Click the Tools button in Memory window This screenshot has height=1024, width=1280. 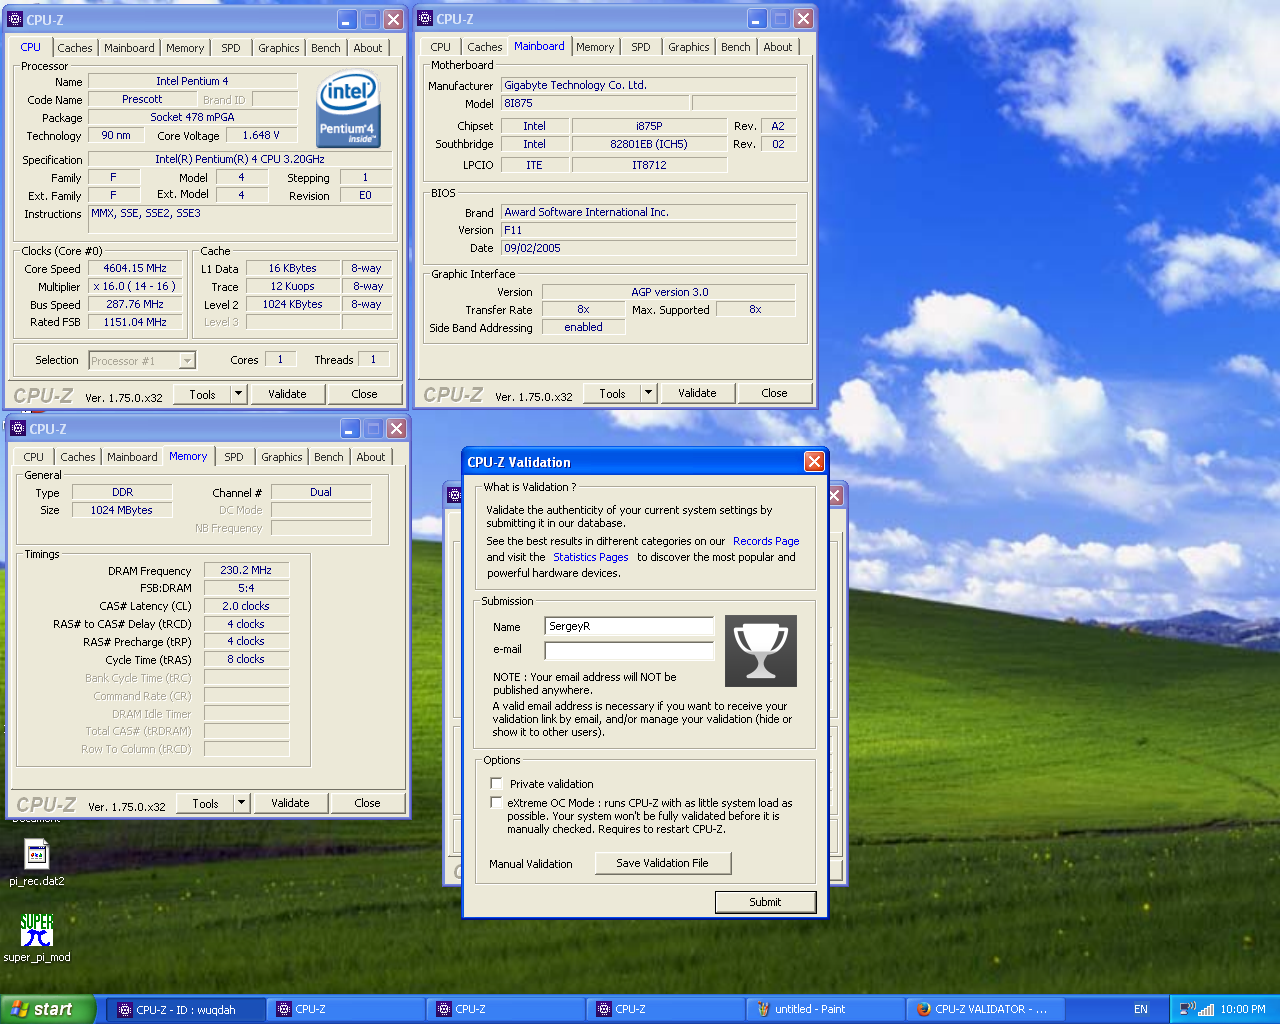[206, 803]
